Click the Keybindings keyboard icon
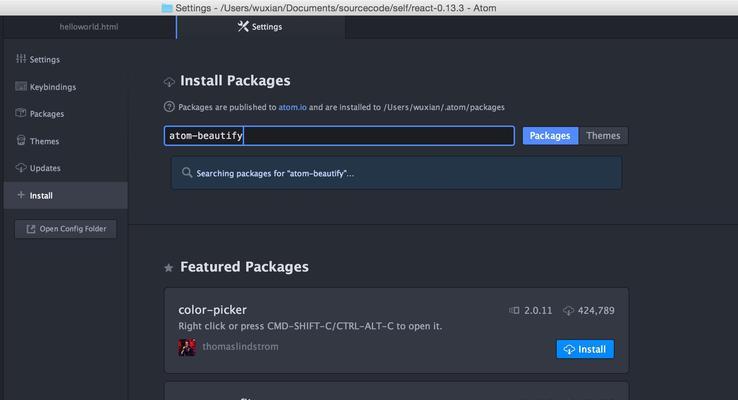The height and width of the screenshot is (400, 738). [x=21, y=86]
